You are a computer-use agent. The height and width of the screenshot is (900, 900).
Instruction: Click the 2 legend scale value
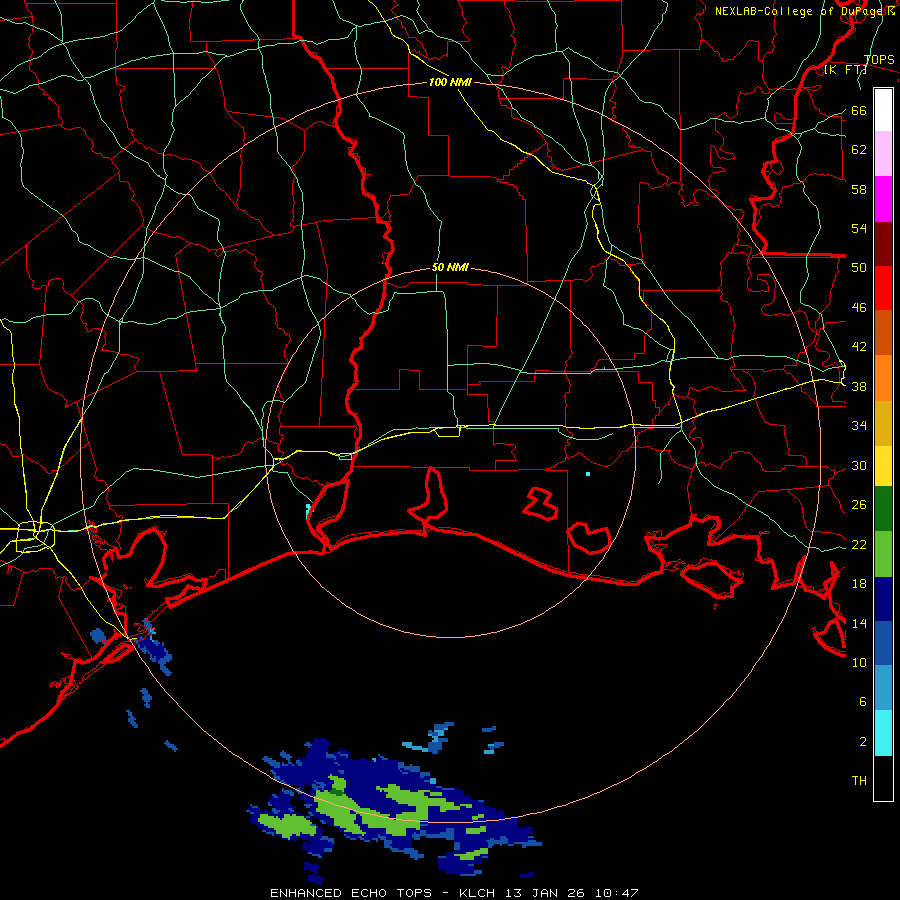pyautogui.click(x=863, y=742)
